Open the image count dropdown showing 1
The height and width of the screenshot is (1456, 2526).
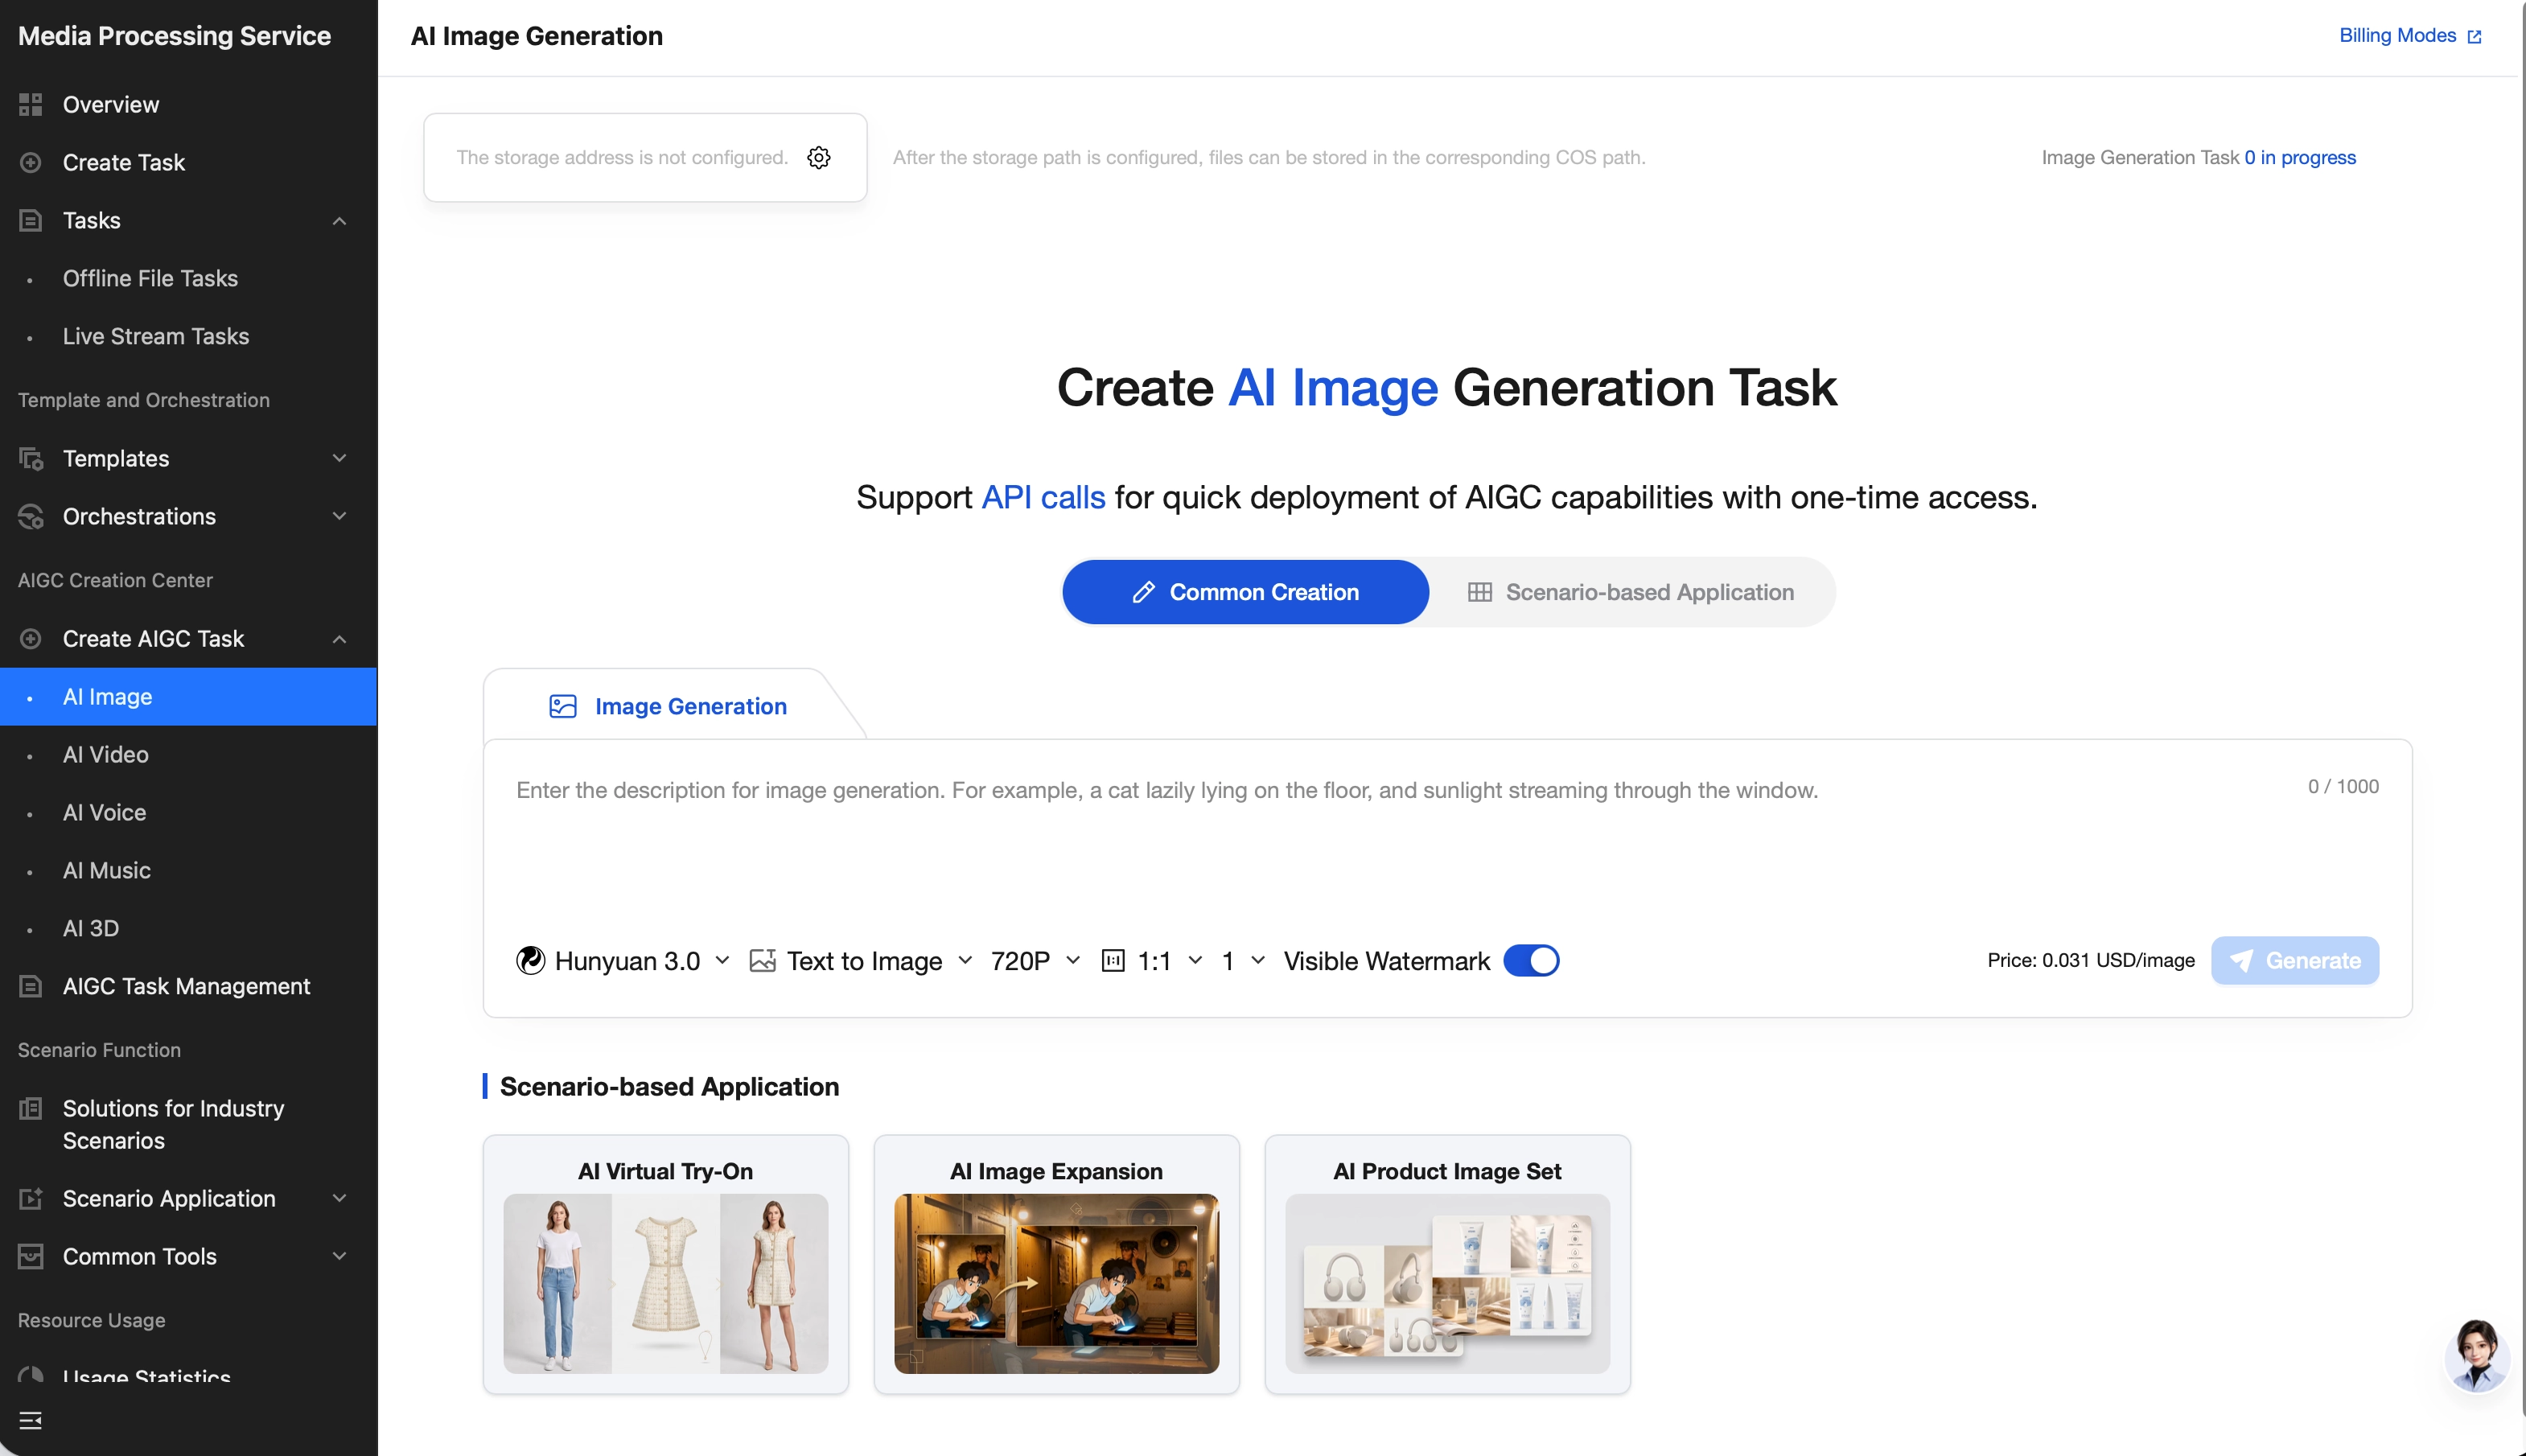coord(1243,960)
